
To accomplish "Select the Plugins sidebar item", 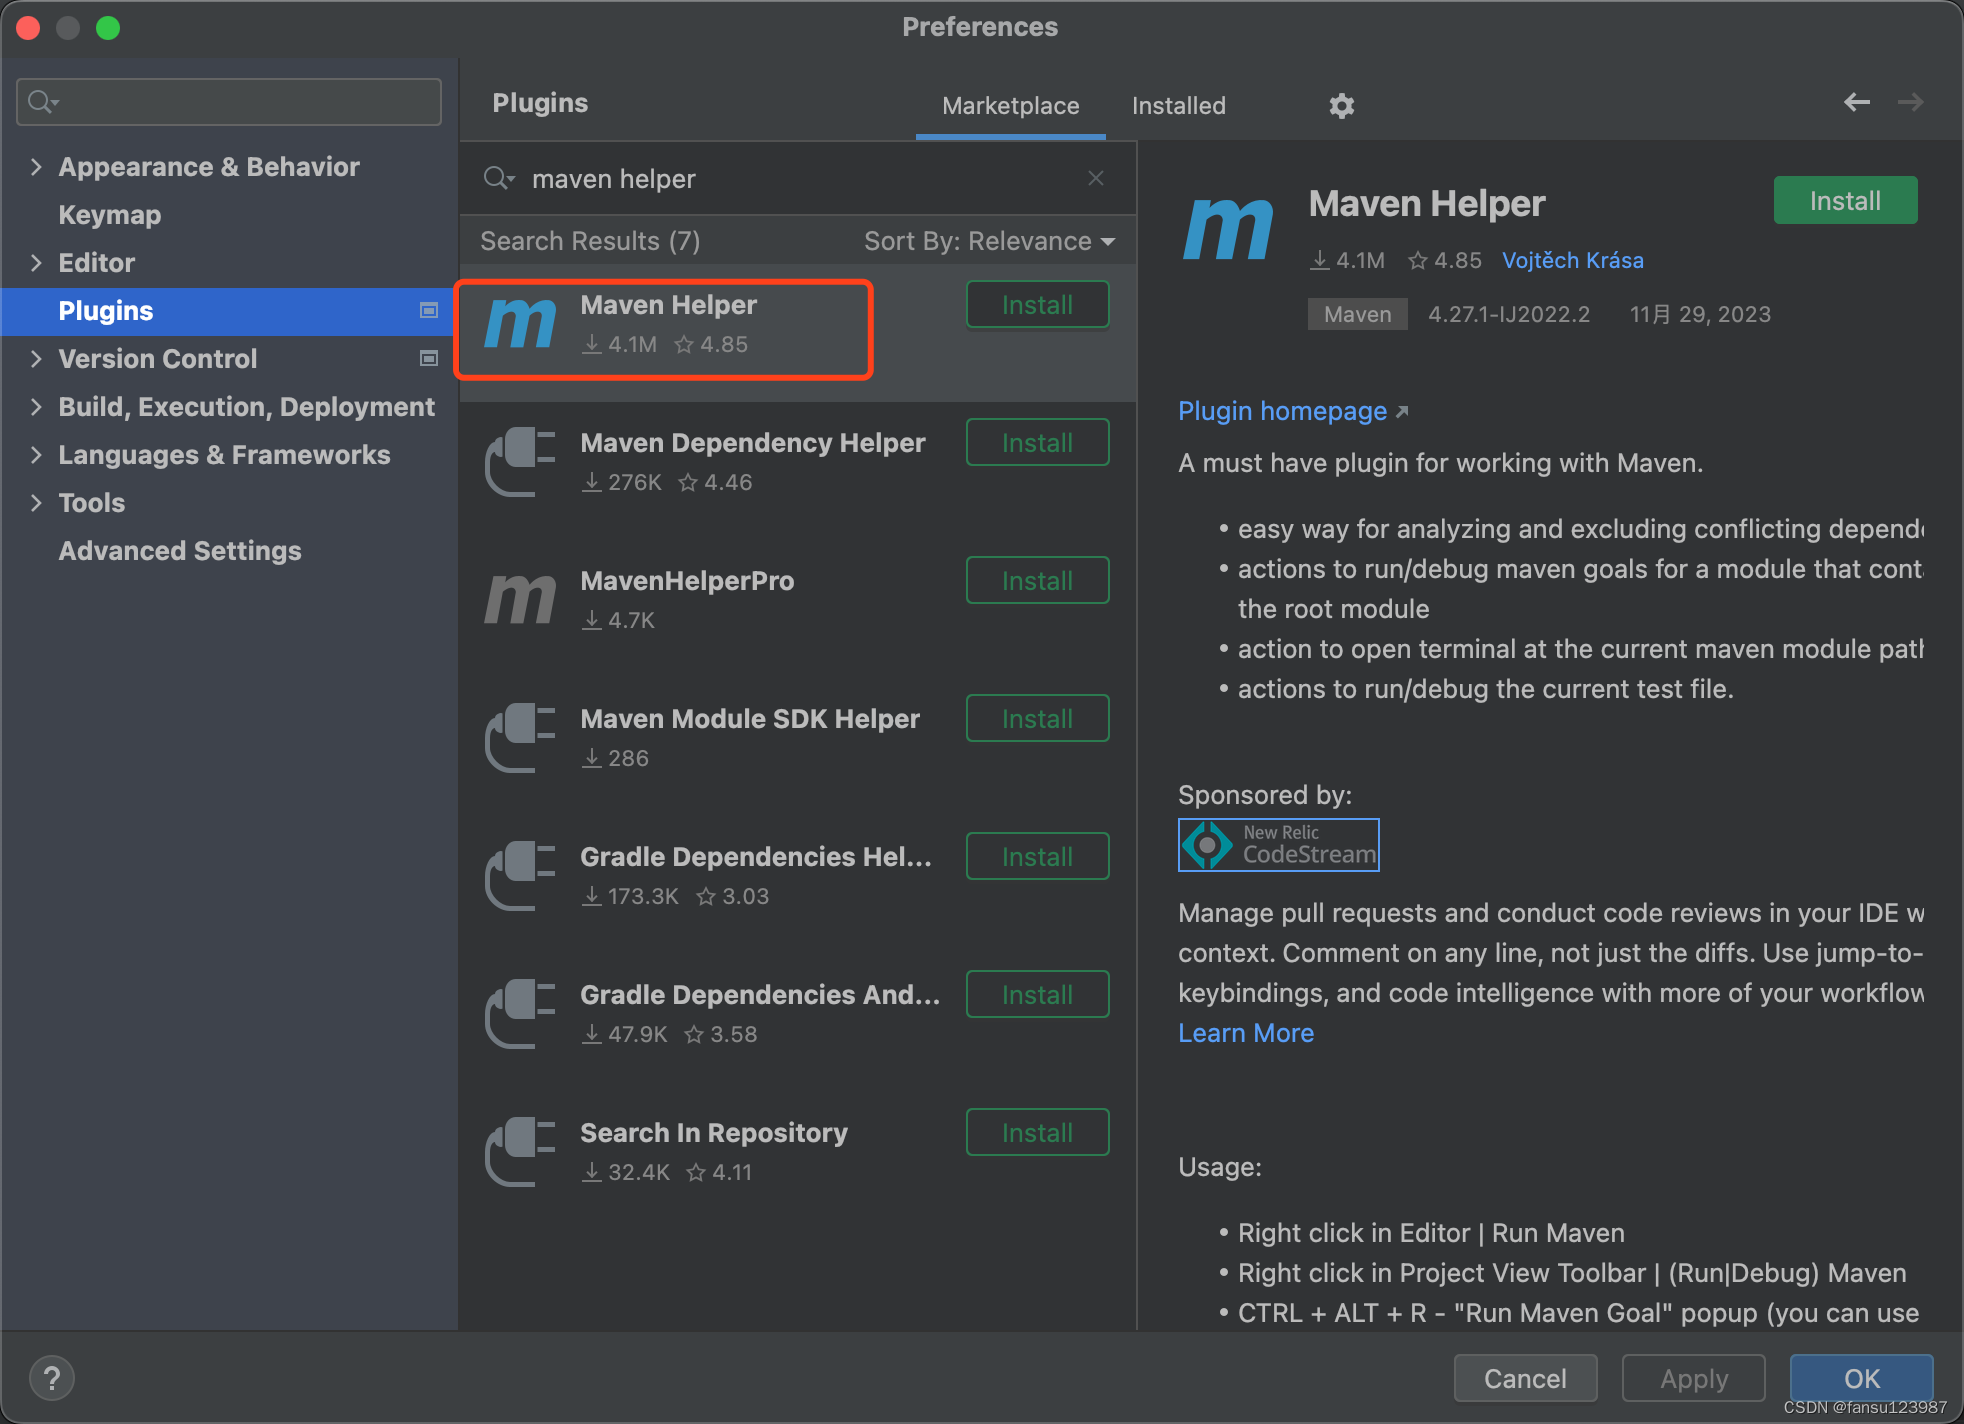I will click(105, 309).
